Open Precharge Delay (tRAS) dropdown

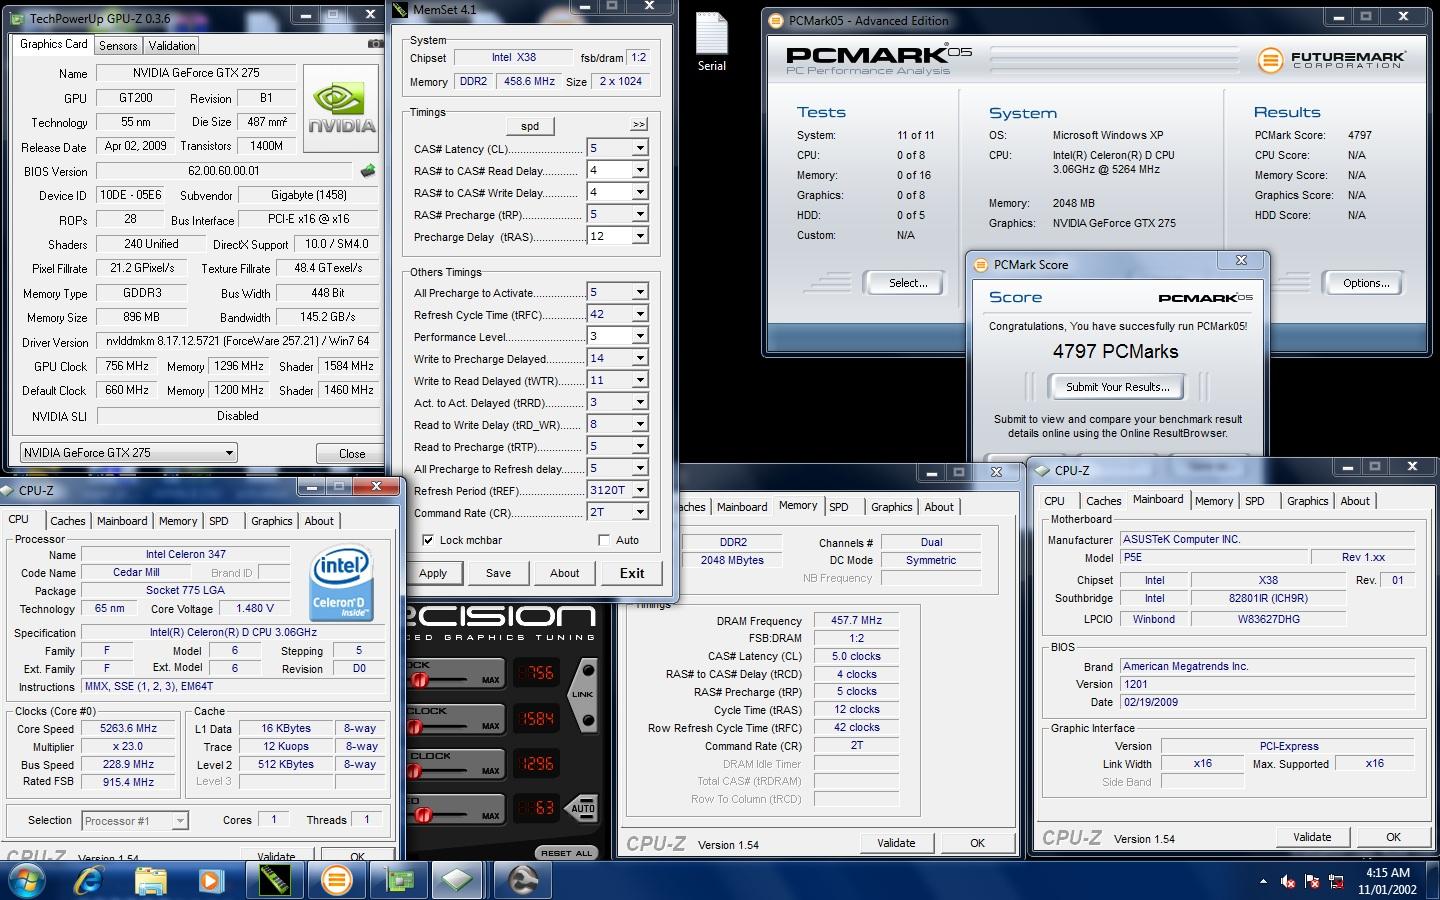click(x=640, y=236)
